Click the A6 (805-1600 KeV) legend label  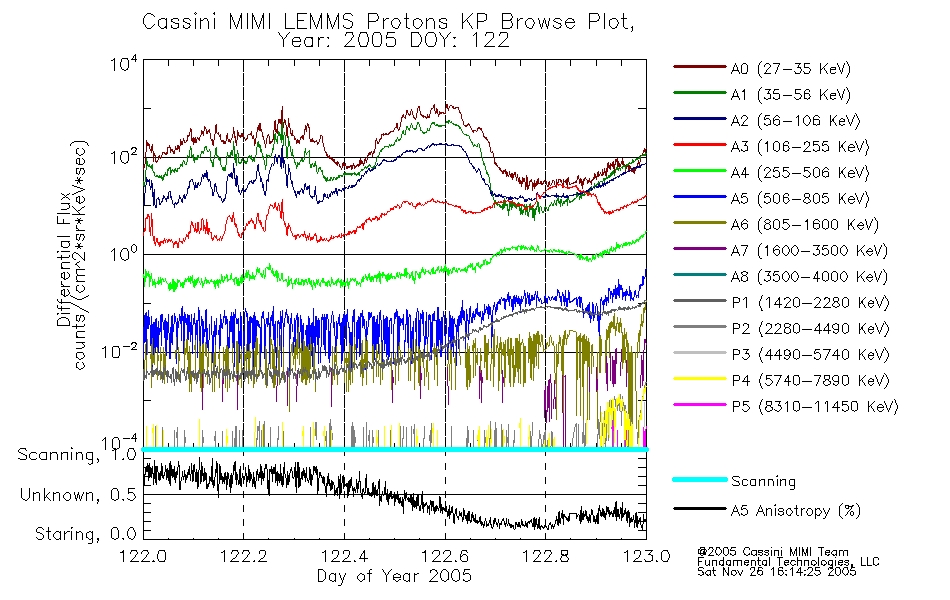[805, 225]
